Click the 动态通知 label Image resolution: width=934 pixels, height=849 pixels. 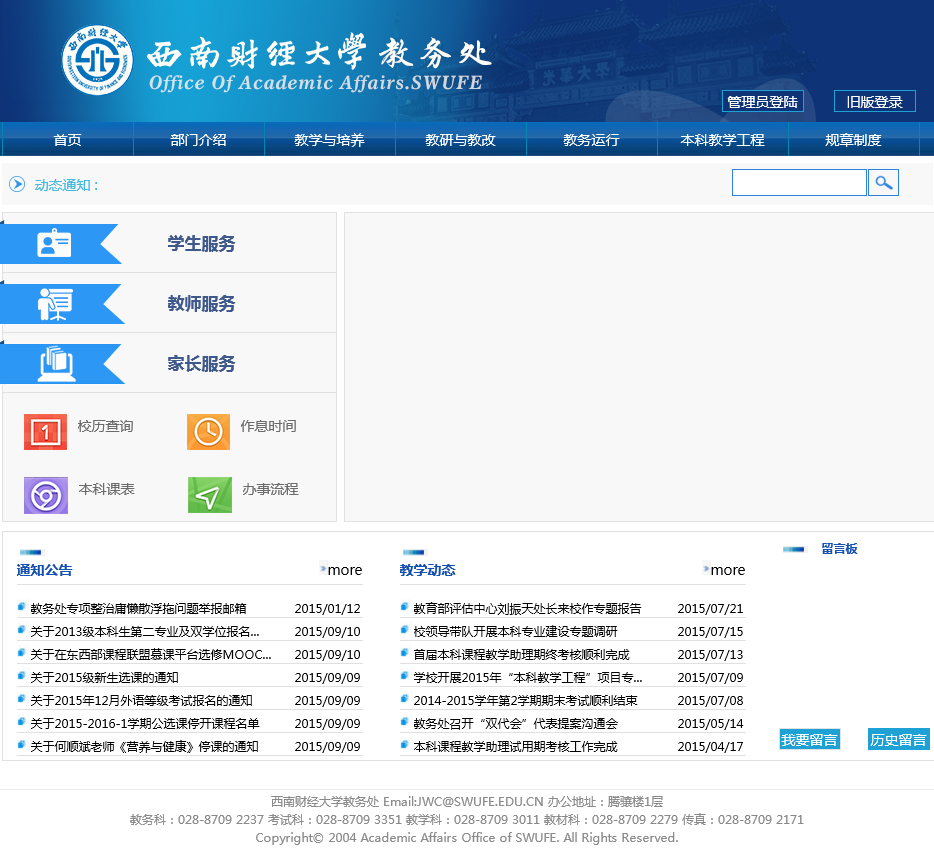[66, 185]
